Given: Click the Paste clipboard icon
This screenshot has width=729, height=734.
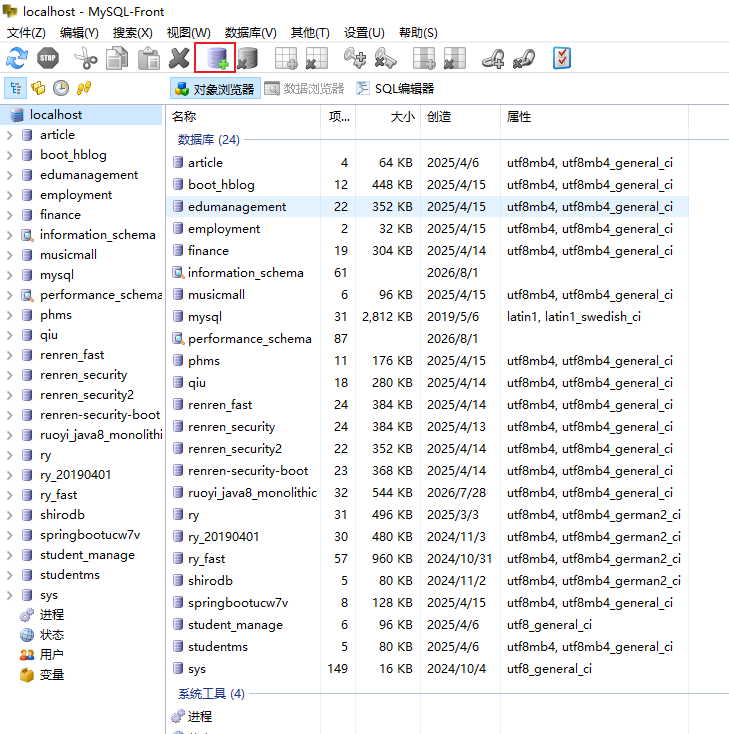Looking at the screenshot, I should 149,59.
